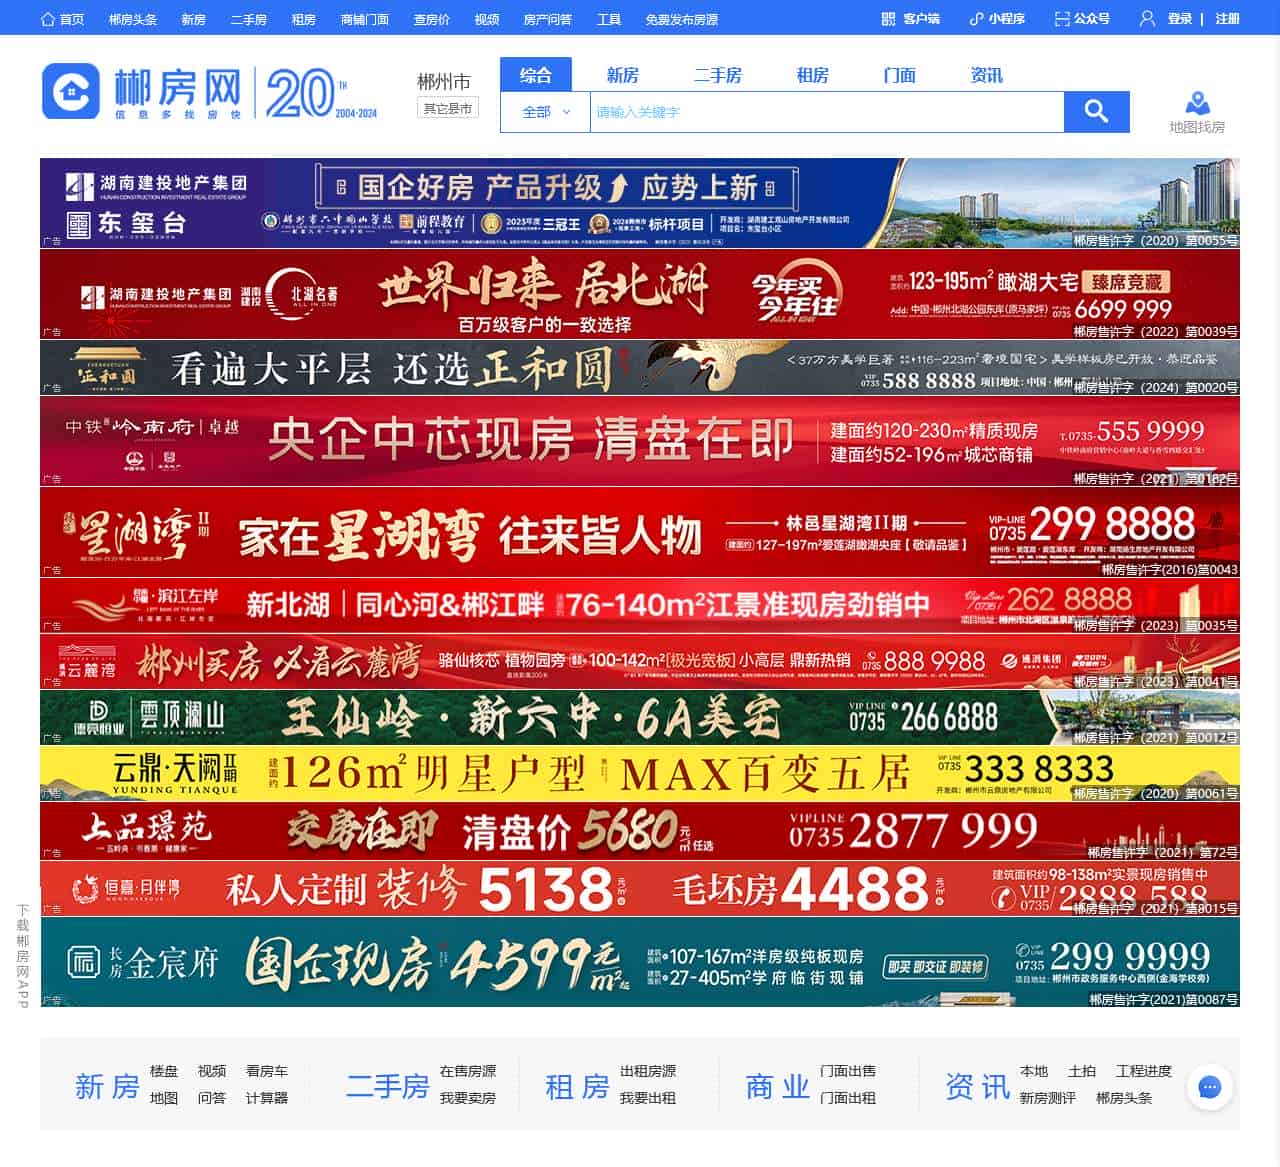This screenshot has width=1280, height=1167.
Task: Open the 我要卖房 link in the footer
Action: click(x=466, y=1098)
